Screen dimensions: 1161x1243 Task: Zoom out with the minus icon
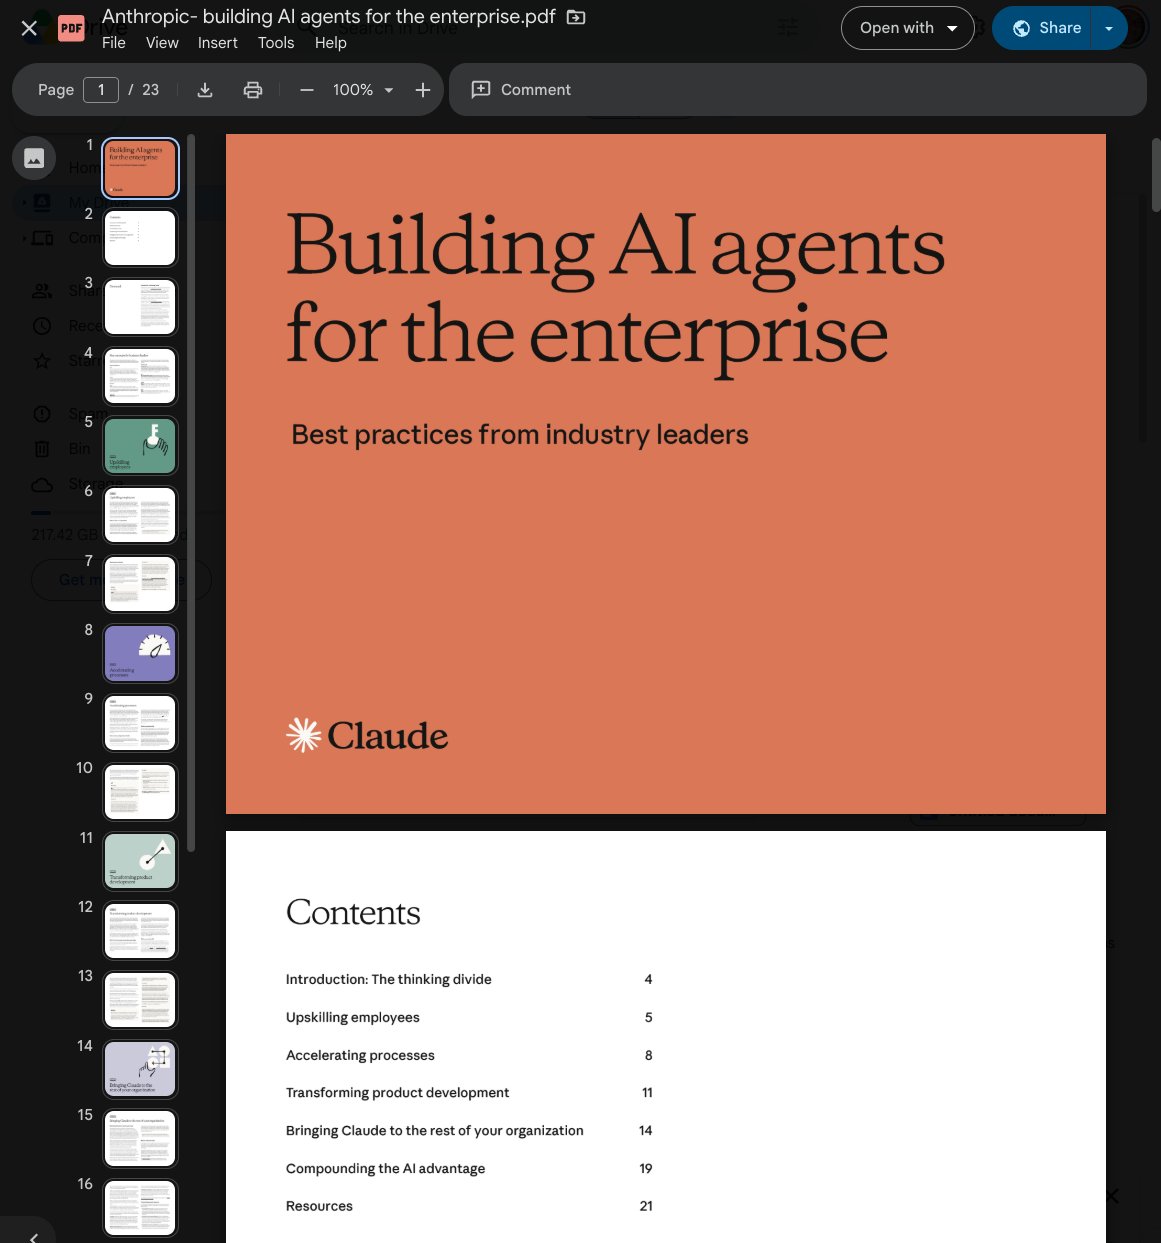[307, 90]
